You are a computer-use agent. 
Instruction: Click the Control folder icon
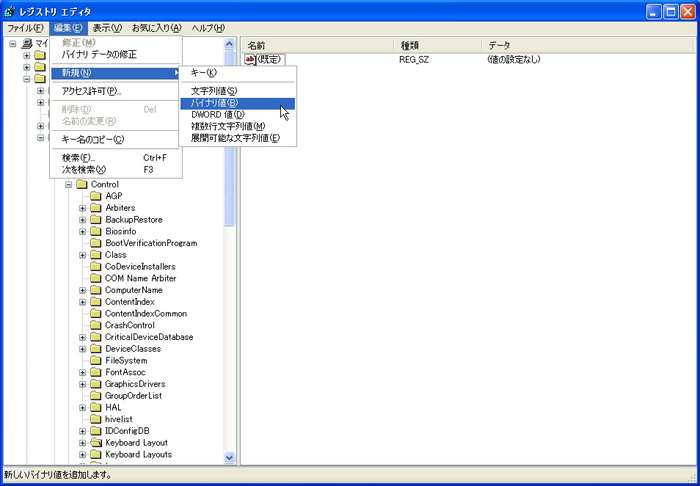pos(82,184)
